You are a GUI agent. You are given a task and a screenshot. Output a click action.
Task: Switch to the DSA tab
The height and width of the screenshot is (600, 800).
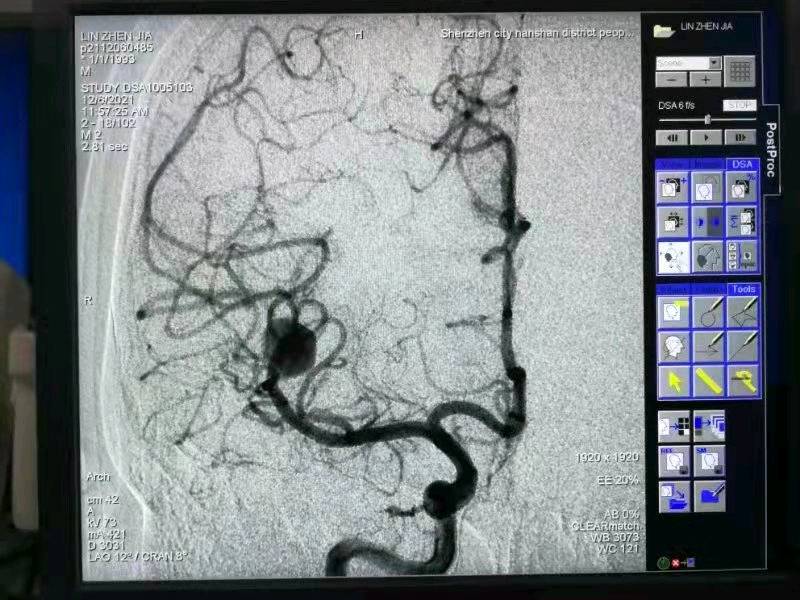742,164
